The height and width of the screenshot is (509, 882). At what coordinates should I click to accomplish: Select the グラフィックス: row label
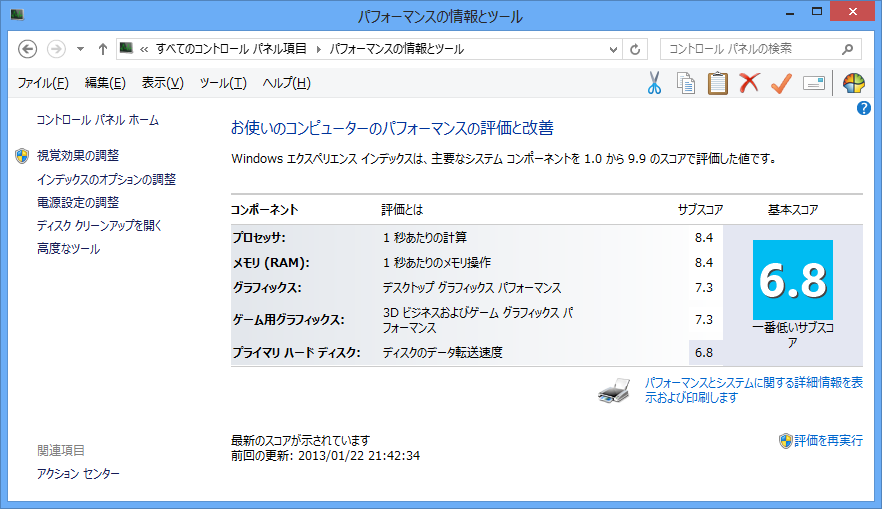click(267, 288)
